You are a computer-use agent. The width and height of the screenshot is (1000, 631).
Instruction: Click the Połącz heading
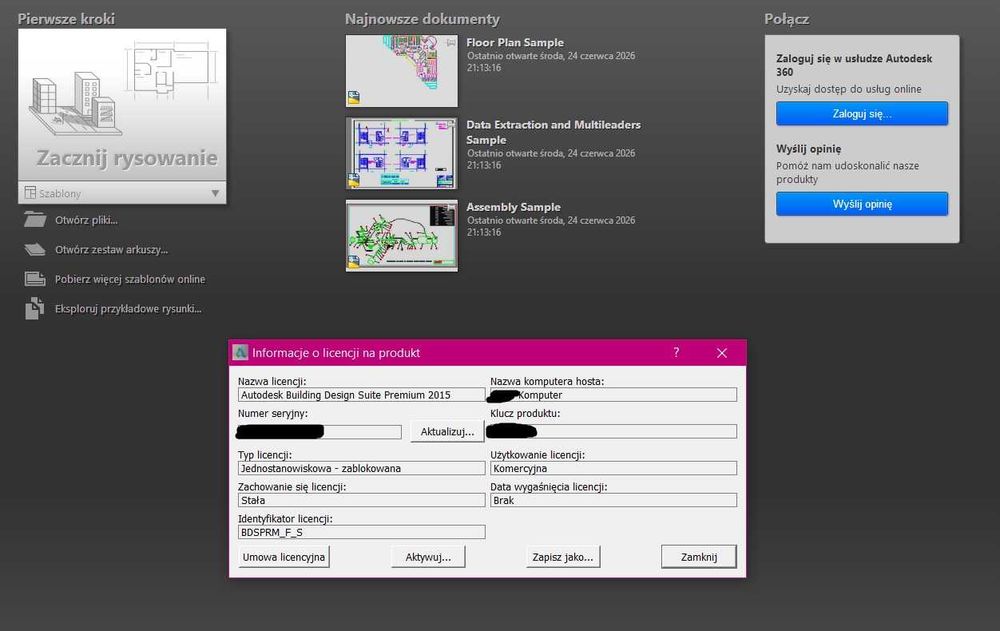pos(786,19)
